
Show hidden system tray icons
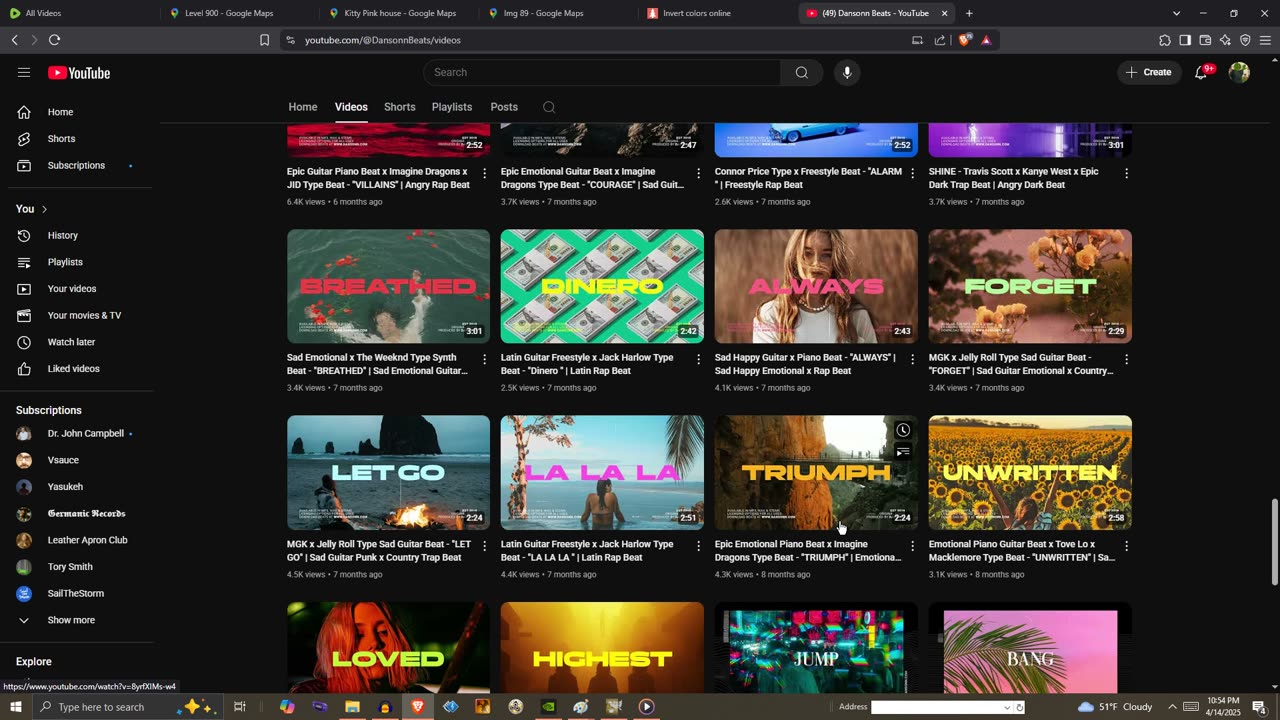pos(1172,707)
